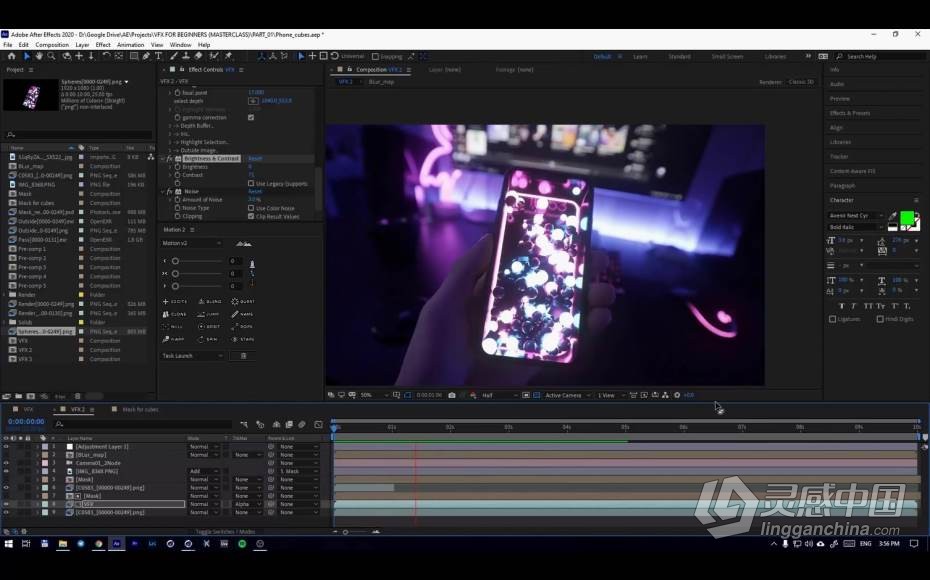Viewport: 930px width, 580px height.
Task: Take a snapshot with the camera icon
Action: [452, 395]
